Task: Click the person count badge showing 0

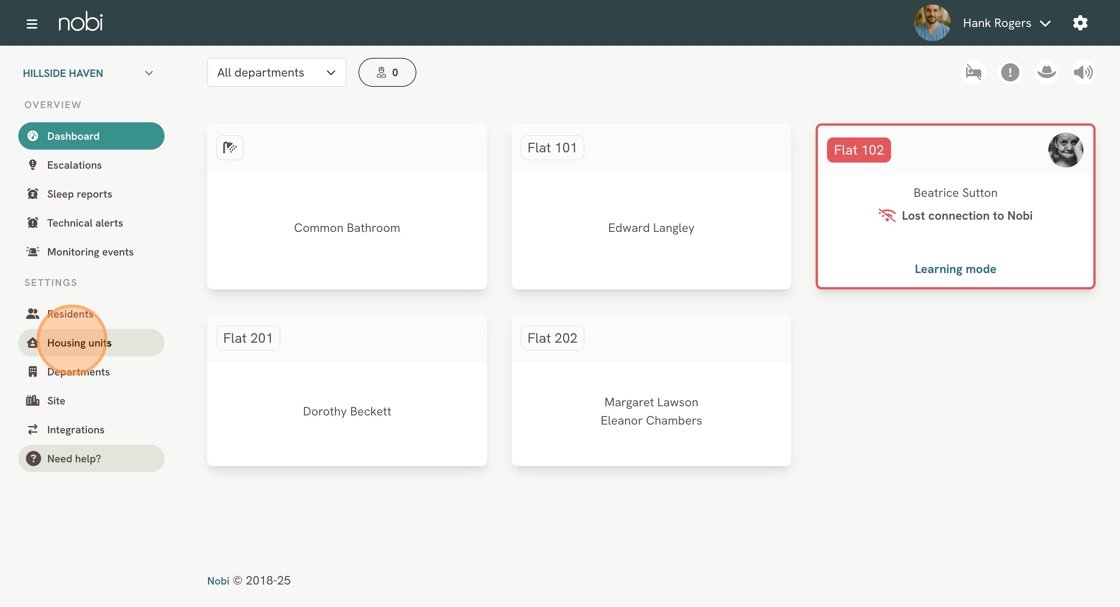Action: click(x=387, y=72)
